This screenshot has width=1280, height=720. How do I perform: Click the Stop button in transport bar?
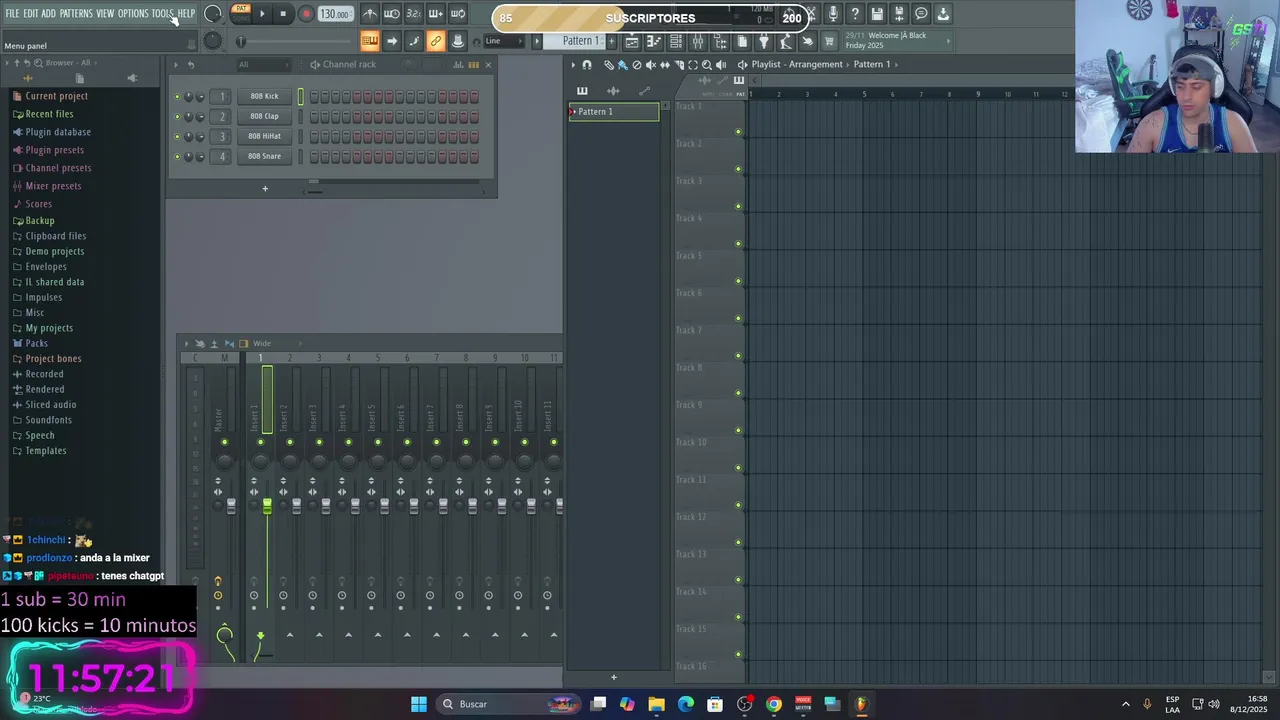[283, 14]
